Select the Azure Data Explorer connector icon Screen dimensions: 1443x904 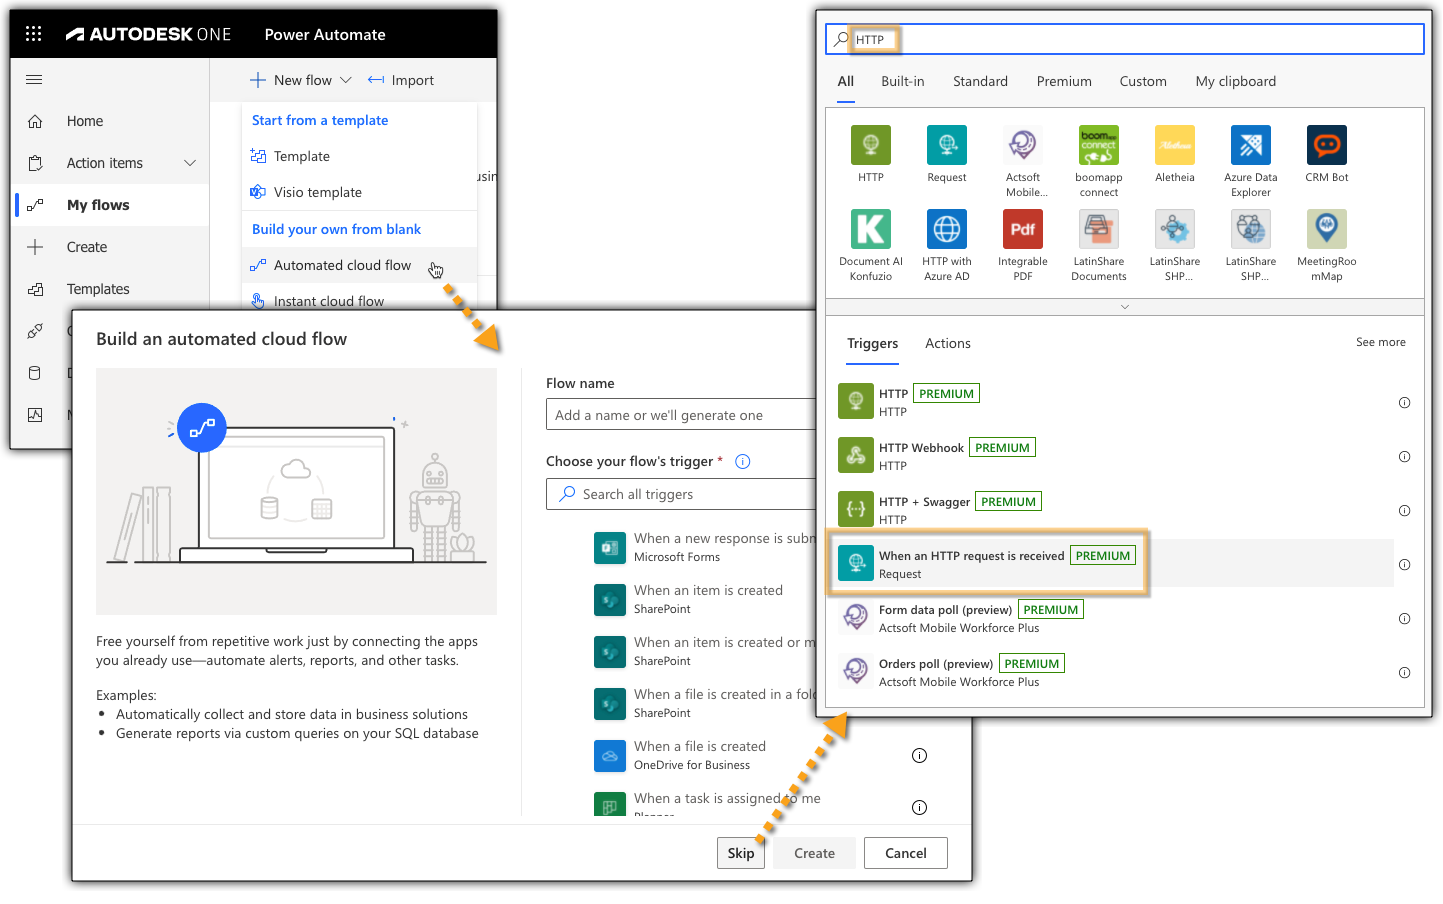tap(1251, 145)
